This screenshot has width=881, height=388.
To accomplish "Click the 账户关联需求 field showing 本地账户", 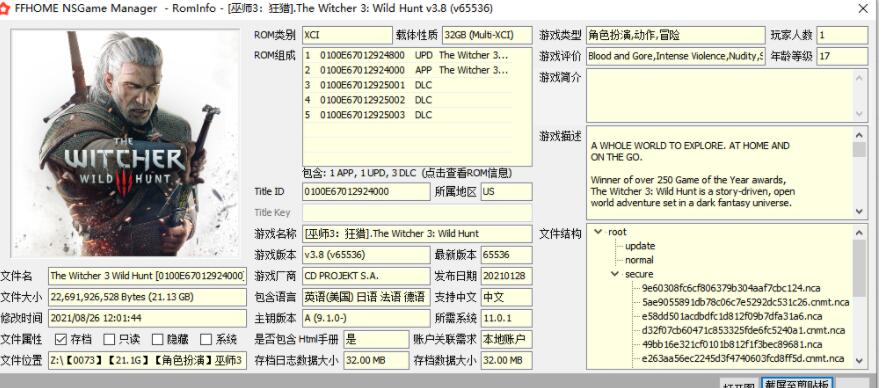I will pos(506,339).
